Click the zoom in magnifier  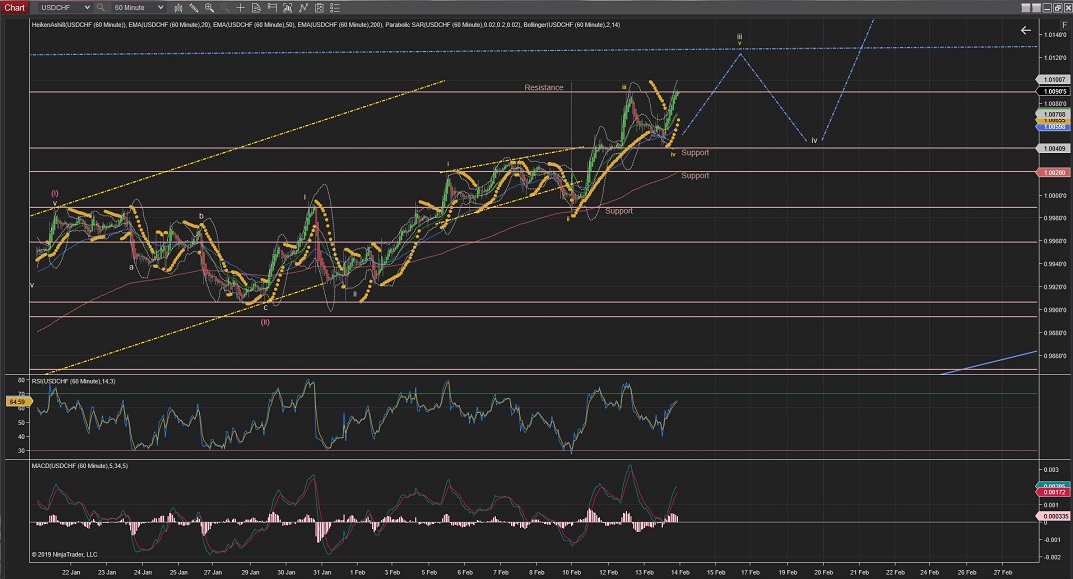209,8
